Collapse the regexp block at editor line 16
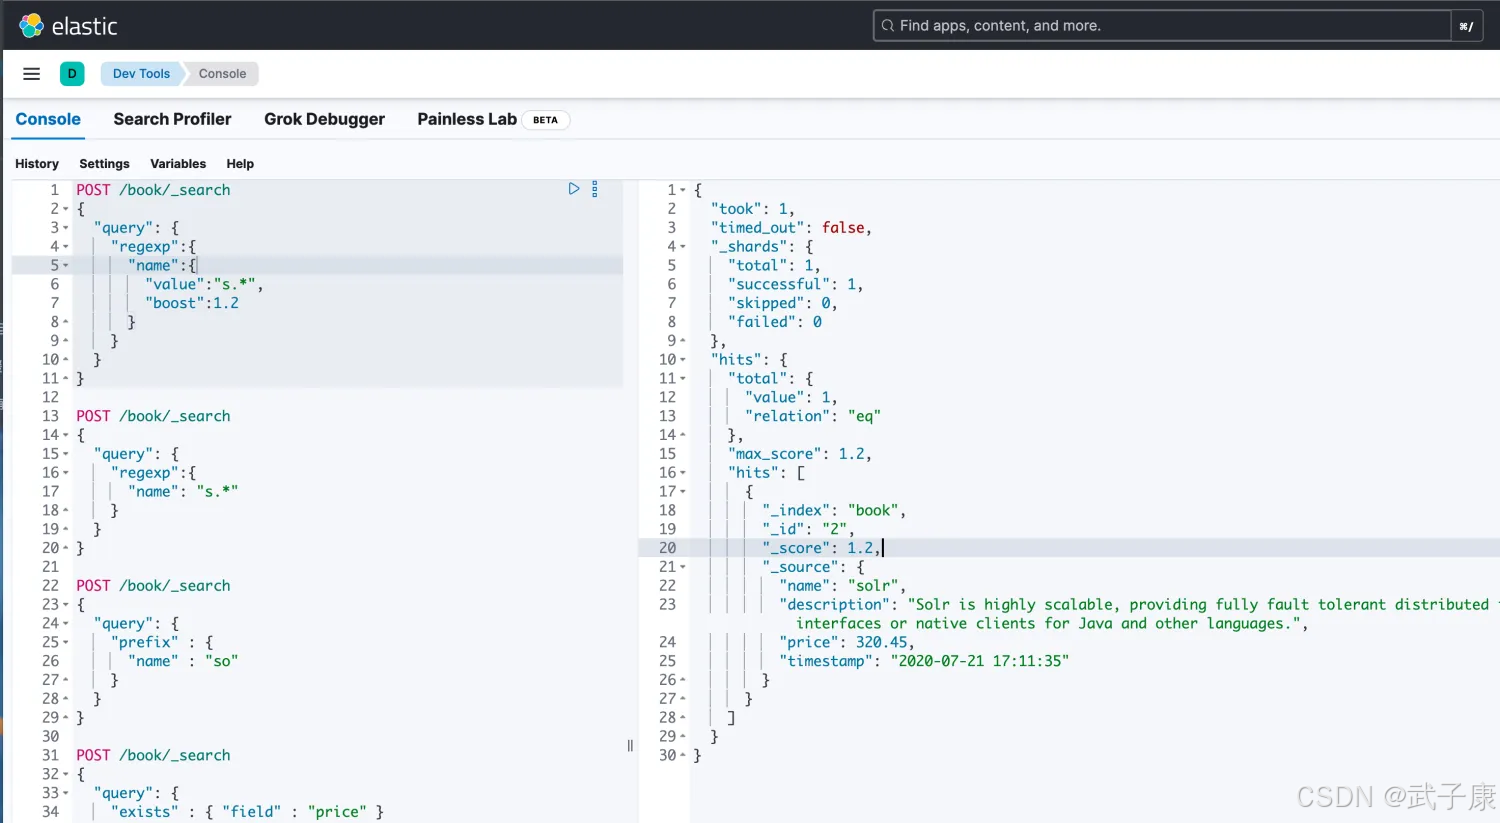This screenshot has width=1500, height=823. (x=66, y=473)
